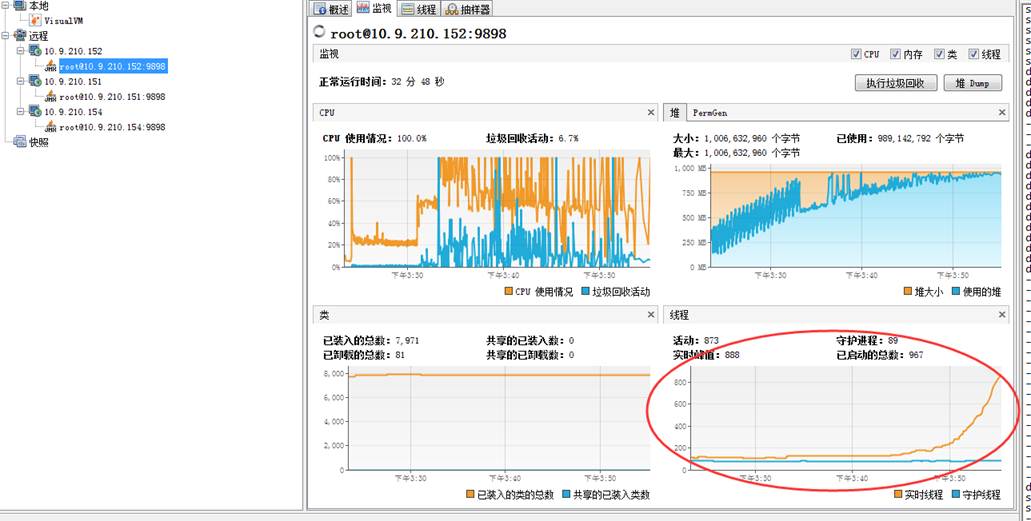This screenshot has width=1031, height=521.
Task: Close the heap chart panel
Action: click(1002, 112)
